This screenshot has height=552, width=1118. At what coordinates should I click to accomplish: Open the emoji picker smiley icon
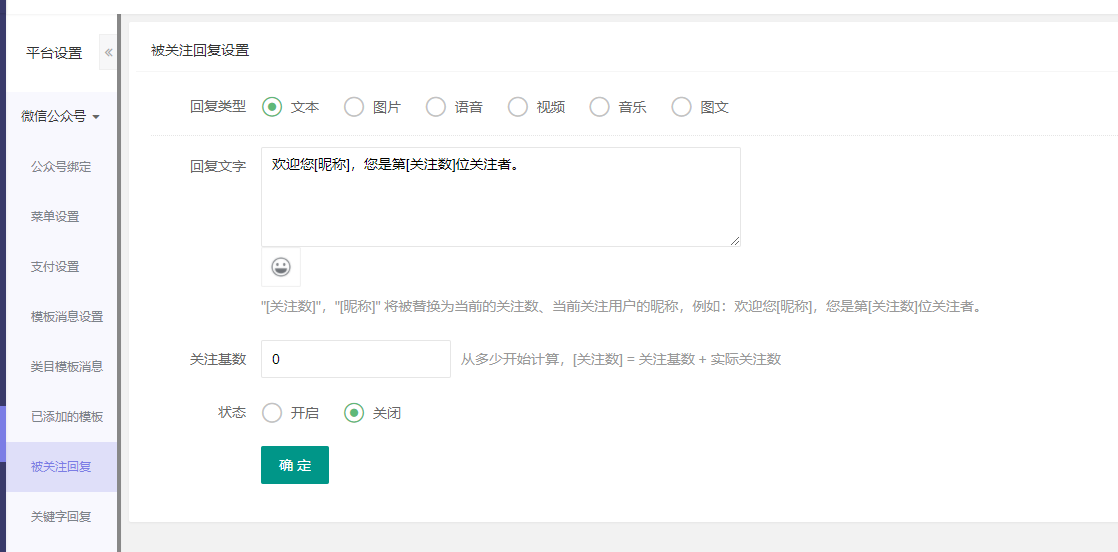tap(281, 267)
